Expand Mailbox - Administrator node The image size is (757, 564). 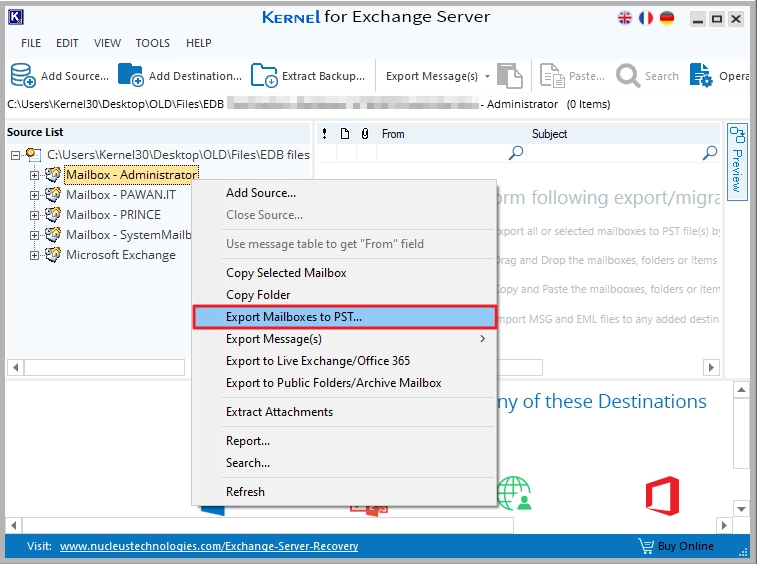(34, 175)
